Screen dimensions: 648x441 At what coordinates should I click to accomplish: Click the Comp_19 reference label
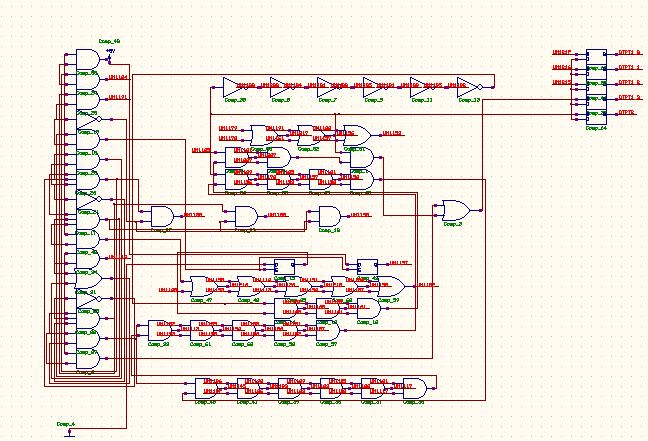point(330,230)
